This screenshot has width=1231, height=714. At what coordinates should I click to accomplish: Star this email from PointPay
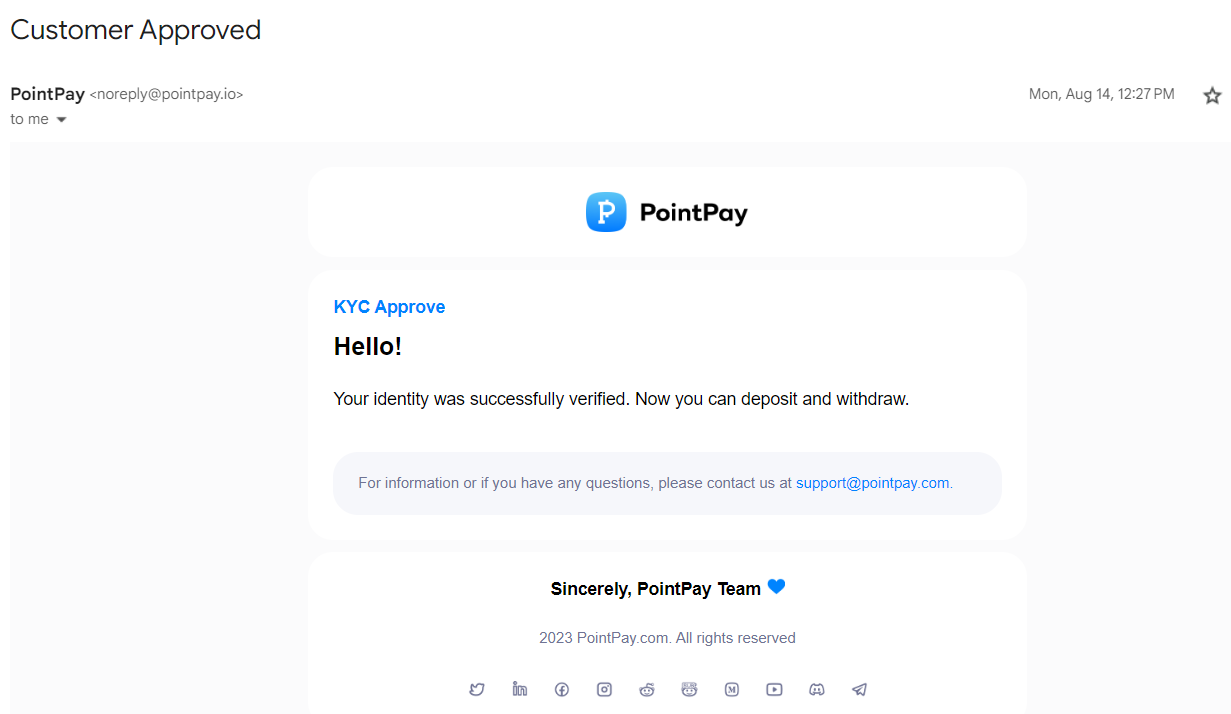(1212, 95)
